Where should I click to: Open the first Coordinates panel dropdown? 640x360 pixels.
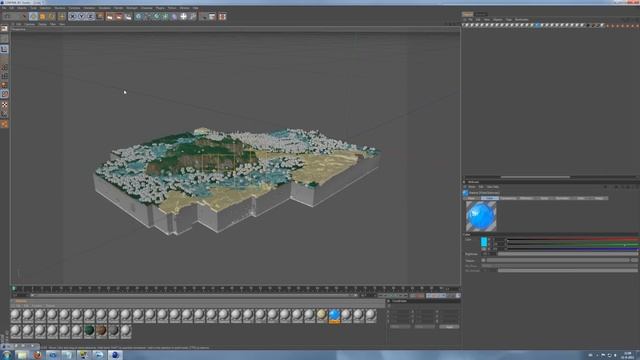pyautogui.click(x=400, y=327)
